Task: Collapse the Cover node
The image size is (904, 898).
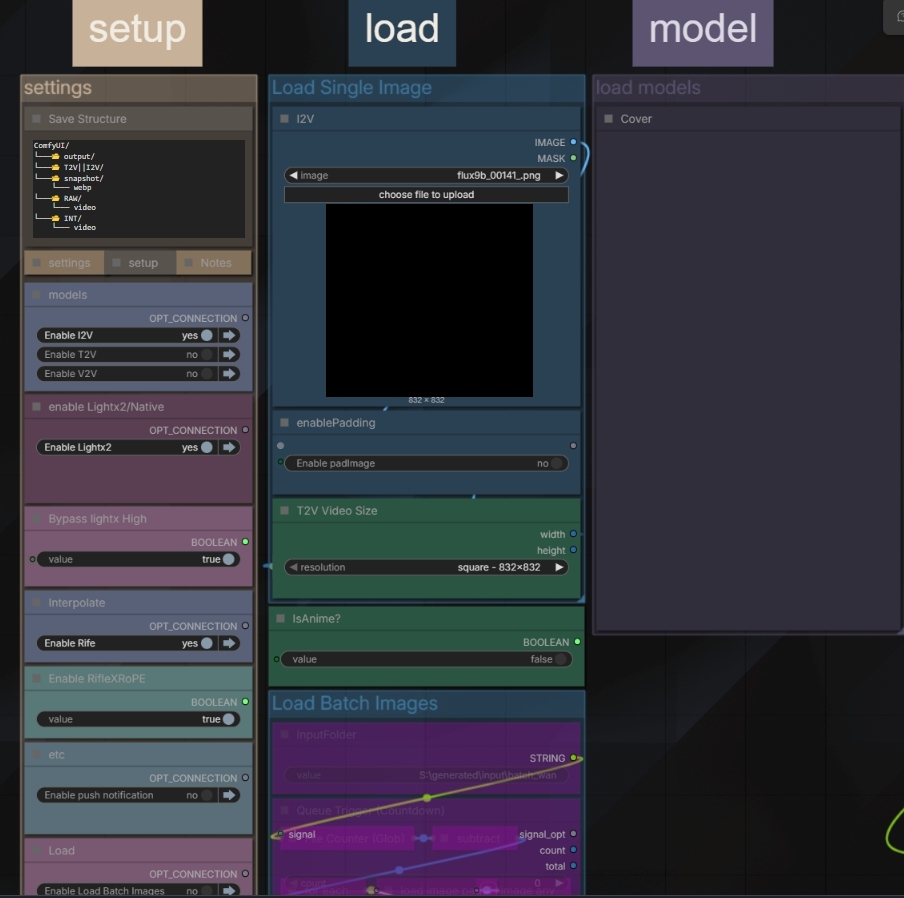Action: click(x=608, y=119)
